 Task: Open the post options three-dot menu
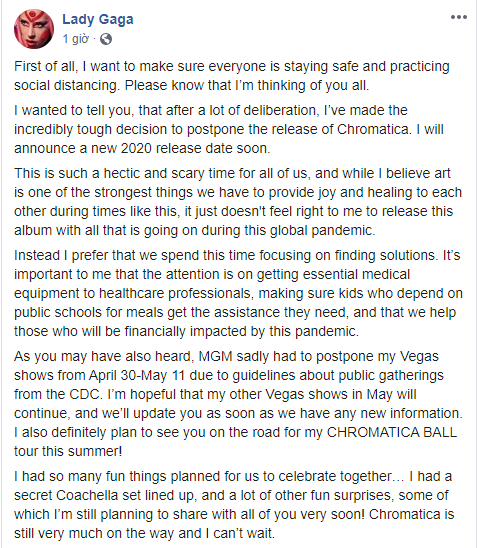pyautogui.click(x=458, y=17)
